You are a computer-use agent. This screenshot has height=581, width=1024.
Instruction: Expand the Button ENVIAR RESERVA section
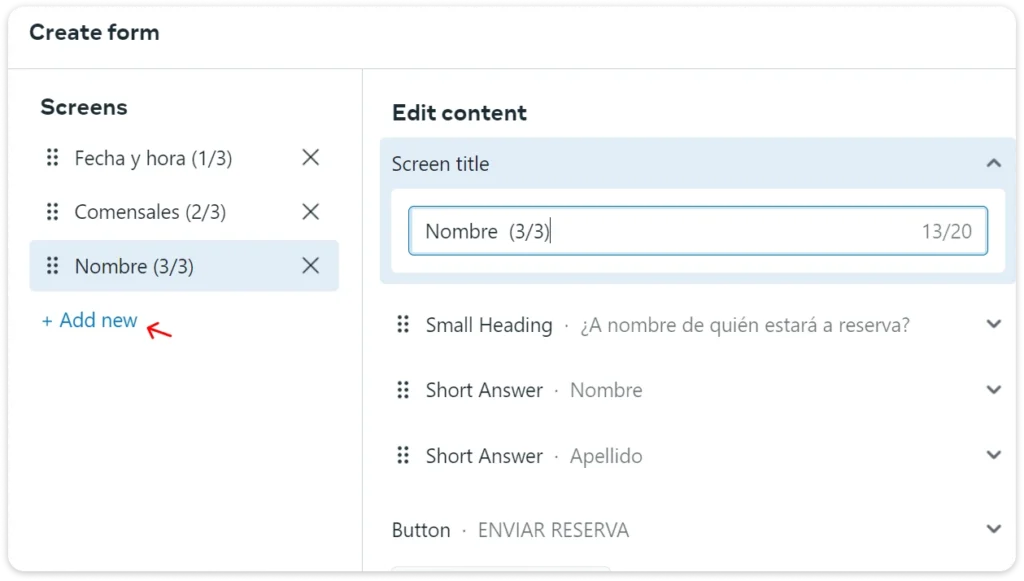pyautogui.click(x=993, y=529)
